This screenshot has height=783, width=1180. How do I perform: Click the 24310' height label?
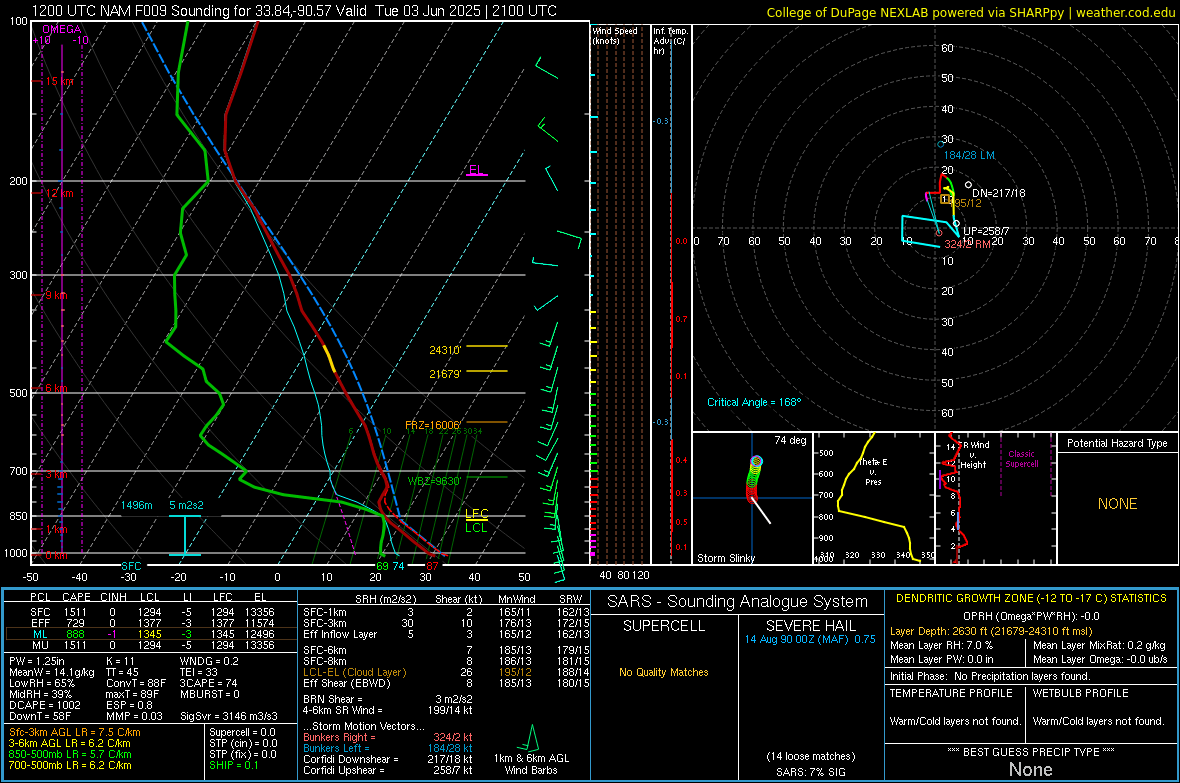click(x=444, y=349)
